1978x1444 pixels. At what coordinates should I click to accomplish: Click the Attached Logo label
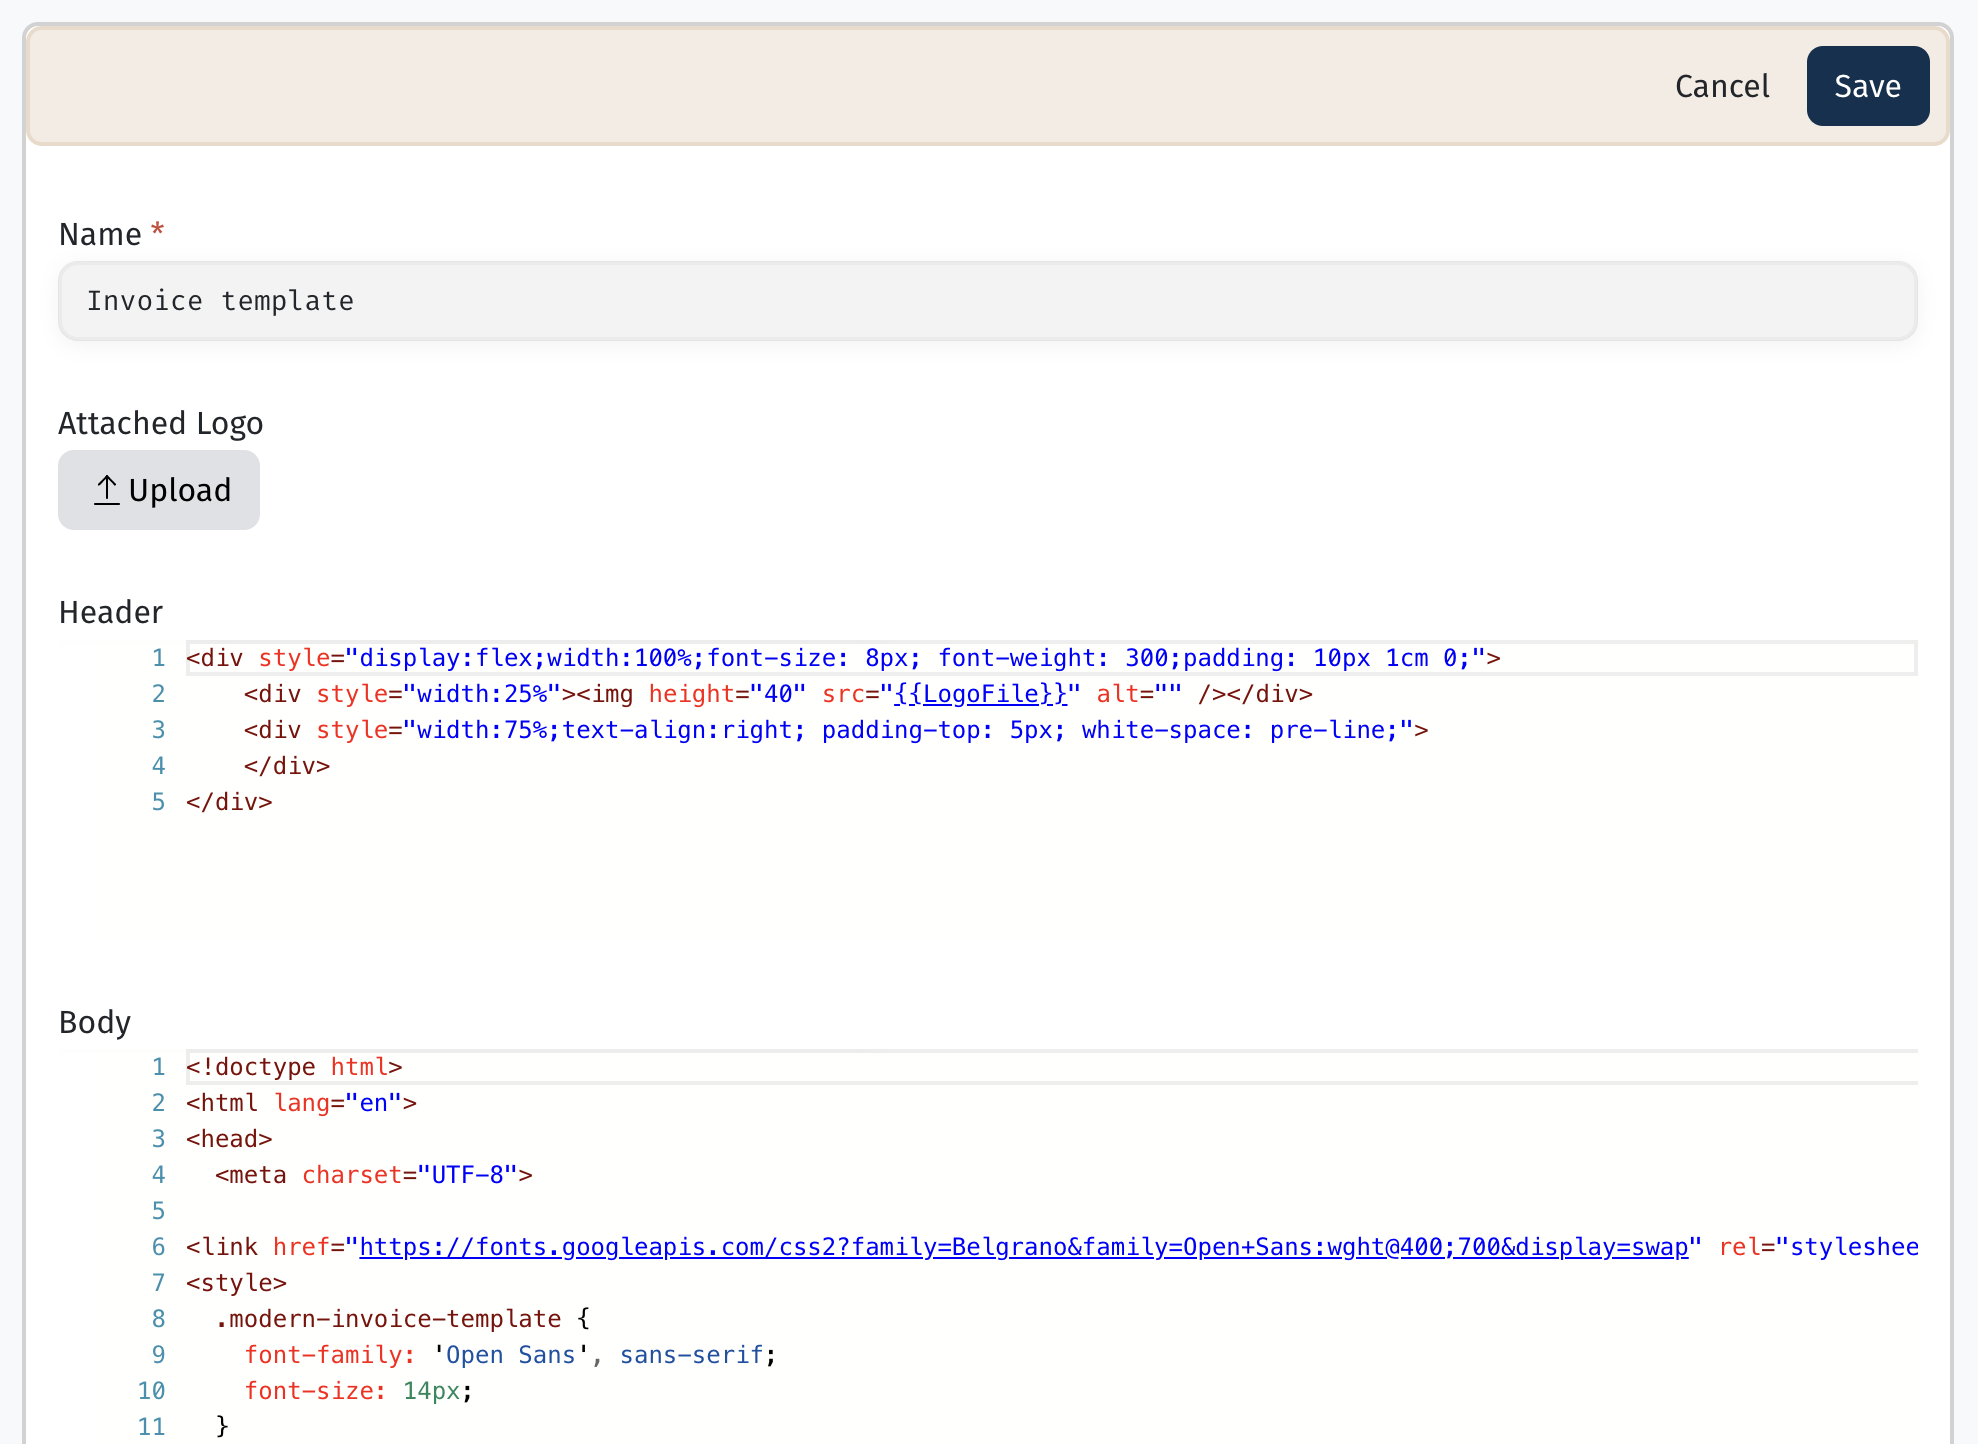[x=161, y=423]
